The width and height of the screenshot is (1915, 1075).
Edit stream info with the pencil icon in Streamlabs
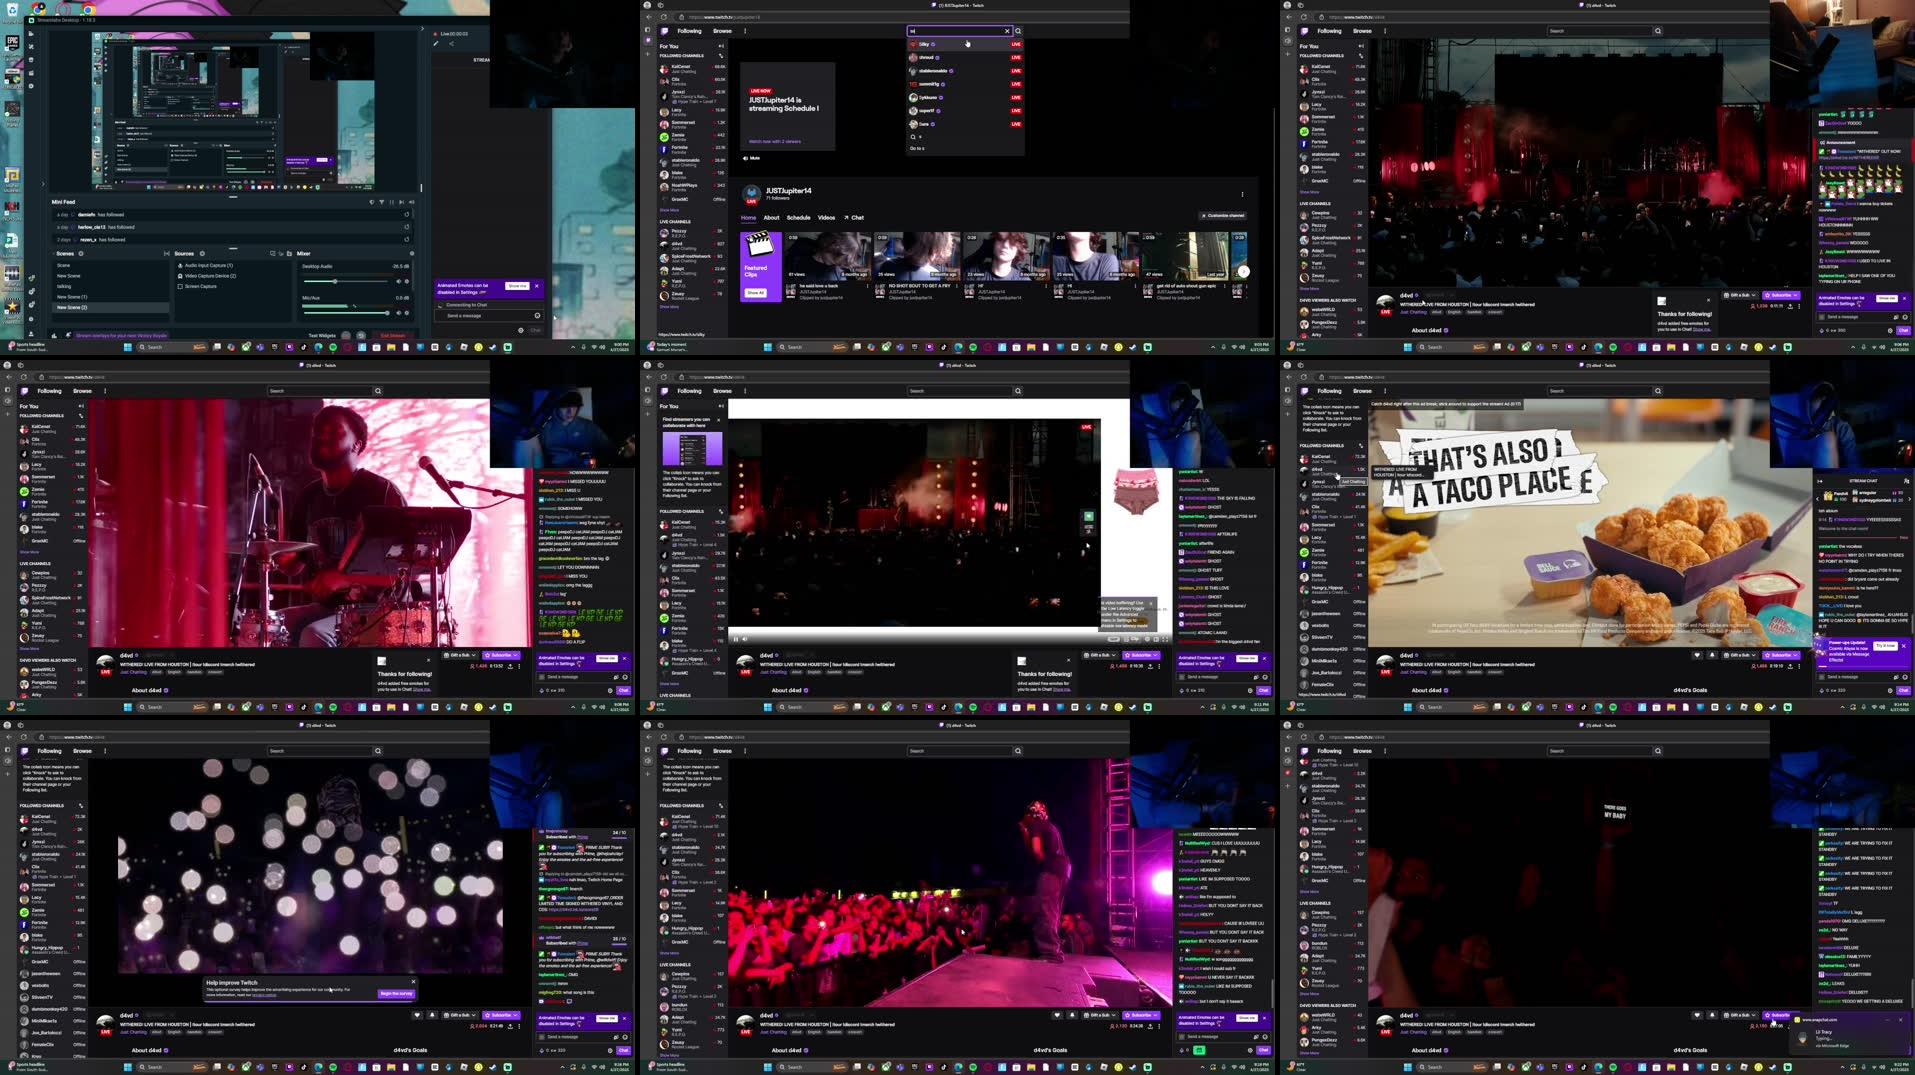coord(436,44)
